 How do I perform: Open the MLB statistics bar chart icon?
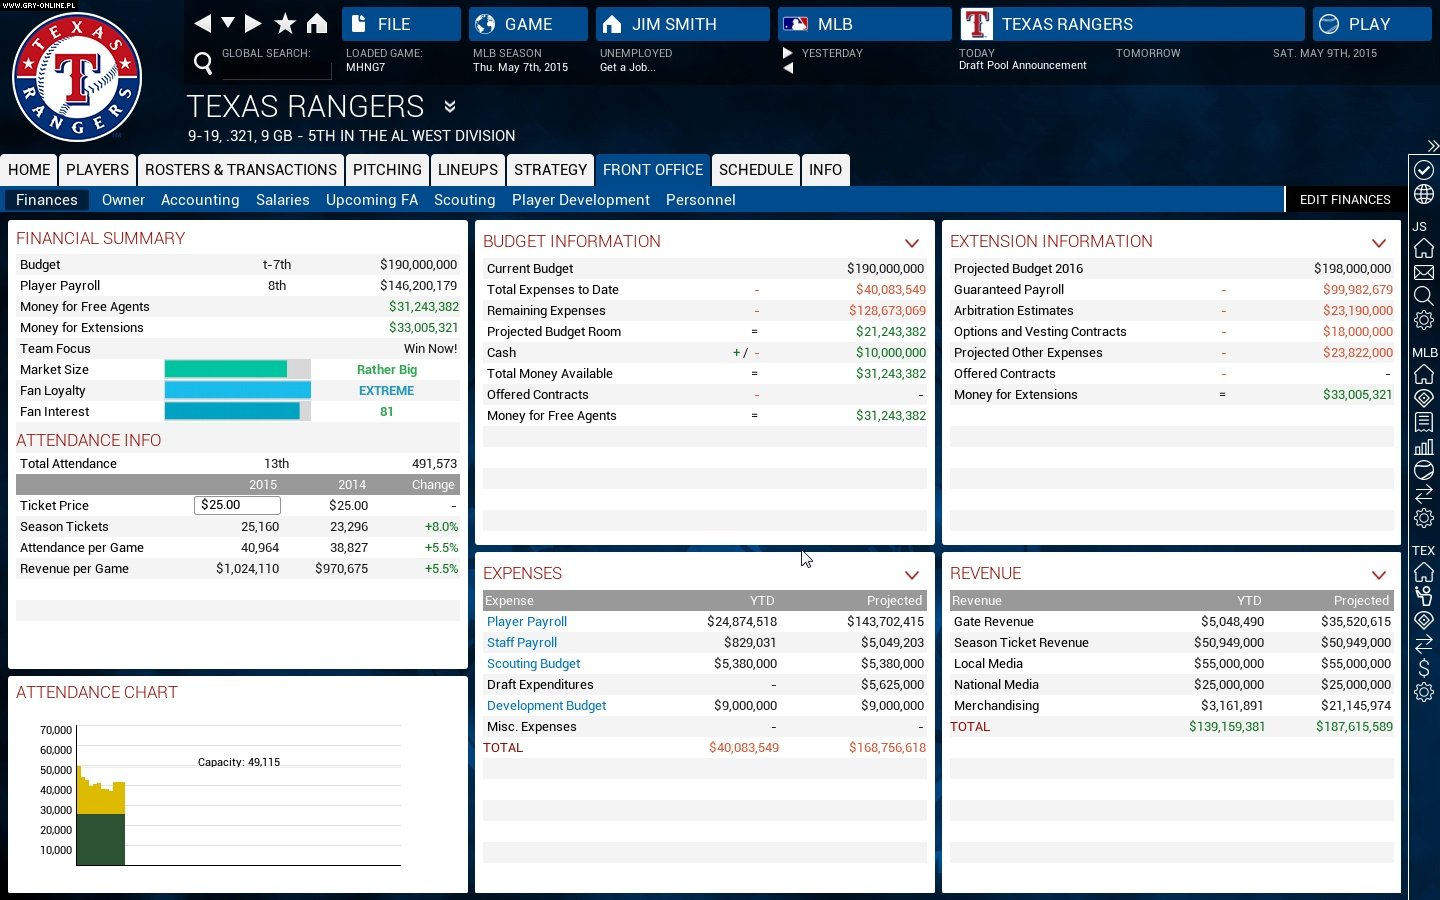click(x=1424, y=447)
